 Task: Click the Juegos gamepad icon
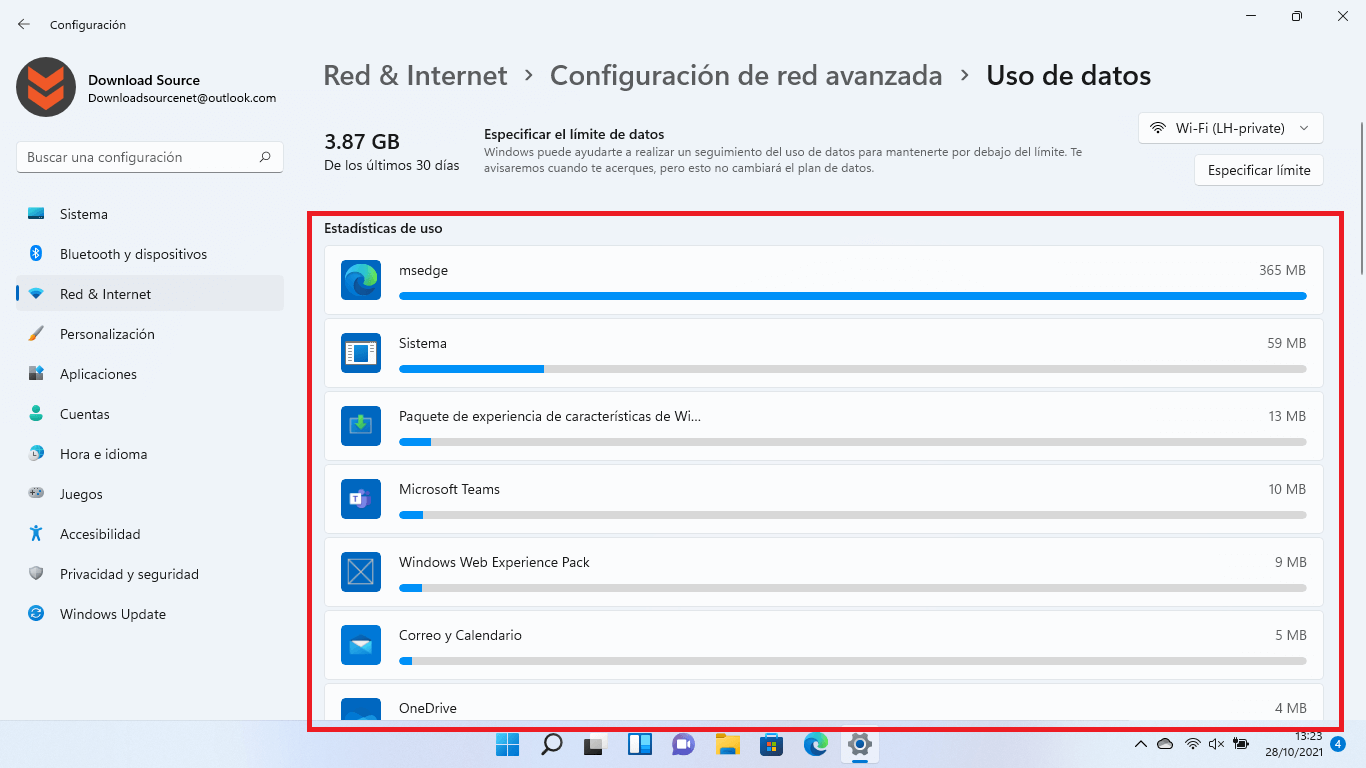(x=36, y=494)
